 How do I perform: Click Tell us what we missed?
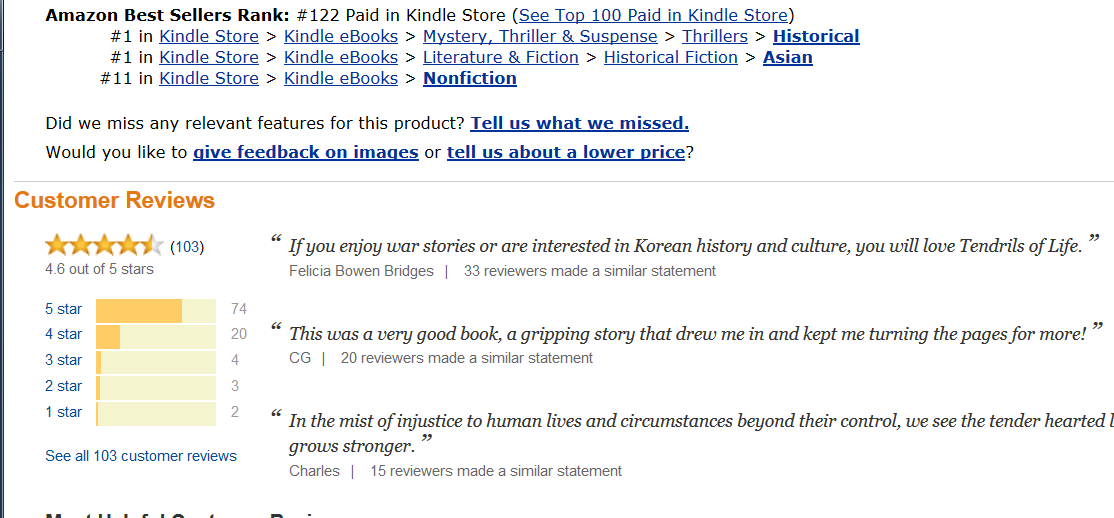point(580,124)
